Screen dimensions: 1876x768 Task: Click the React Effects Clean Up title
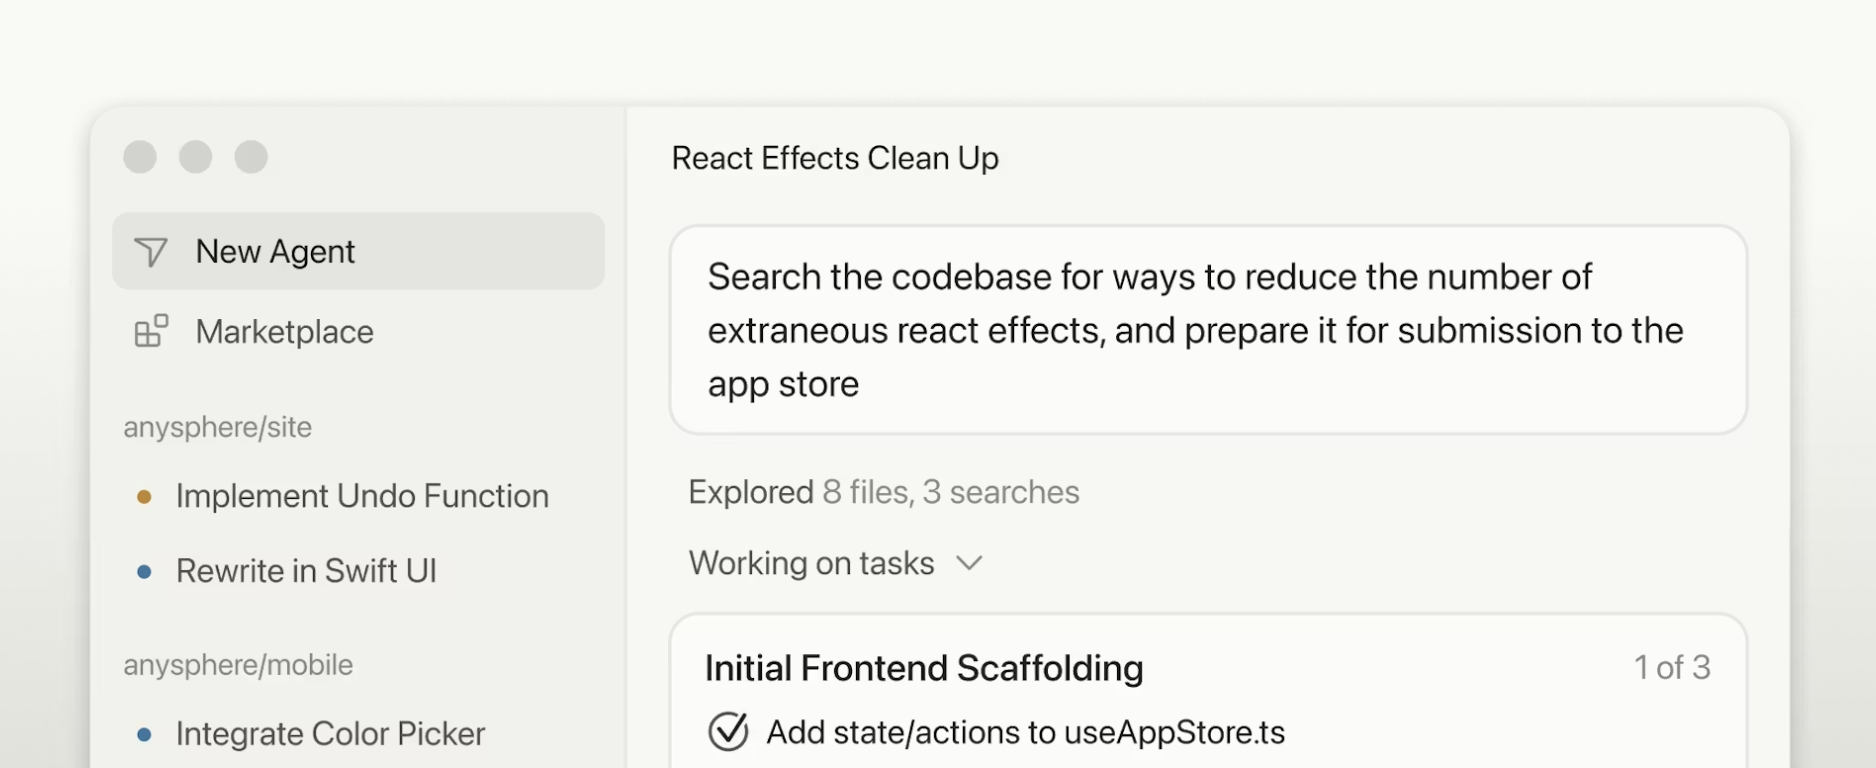835,158
